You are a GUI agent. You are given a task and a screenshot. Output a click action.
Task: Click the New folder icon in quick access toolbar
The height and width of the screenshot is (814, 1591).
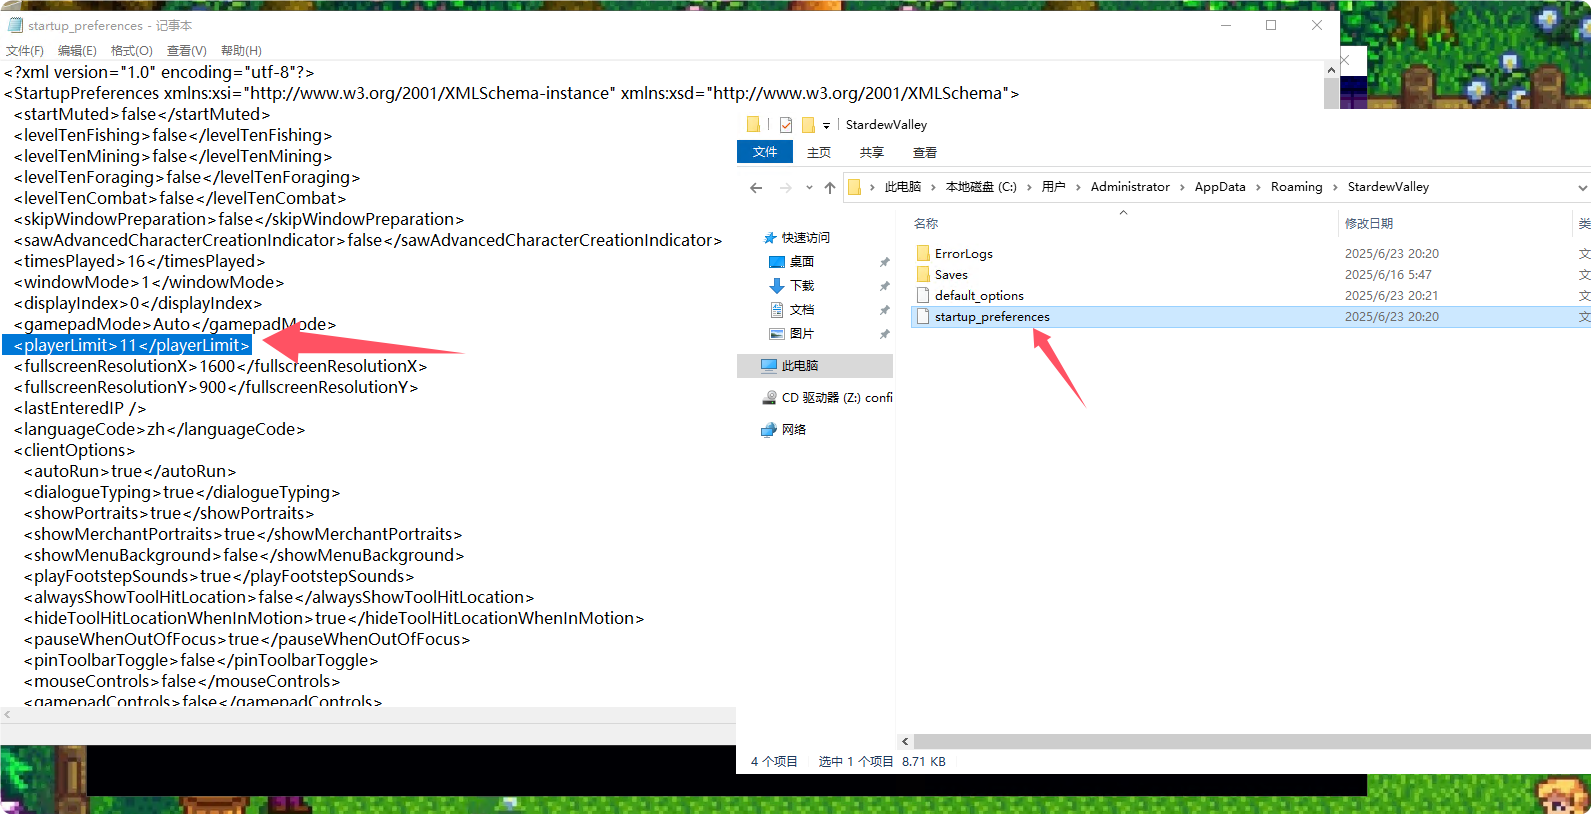(808, 125)
